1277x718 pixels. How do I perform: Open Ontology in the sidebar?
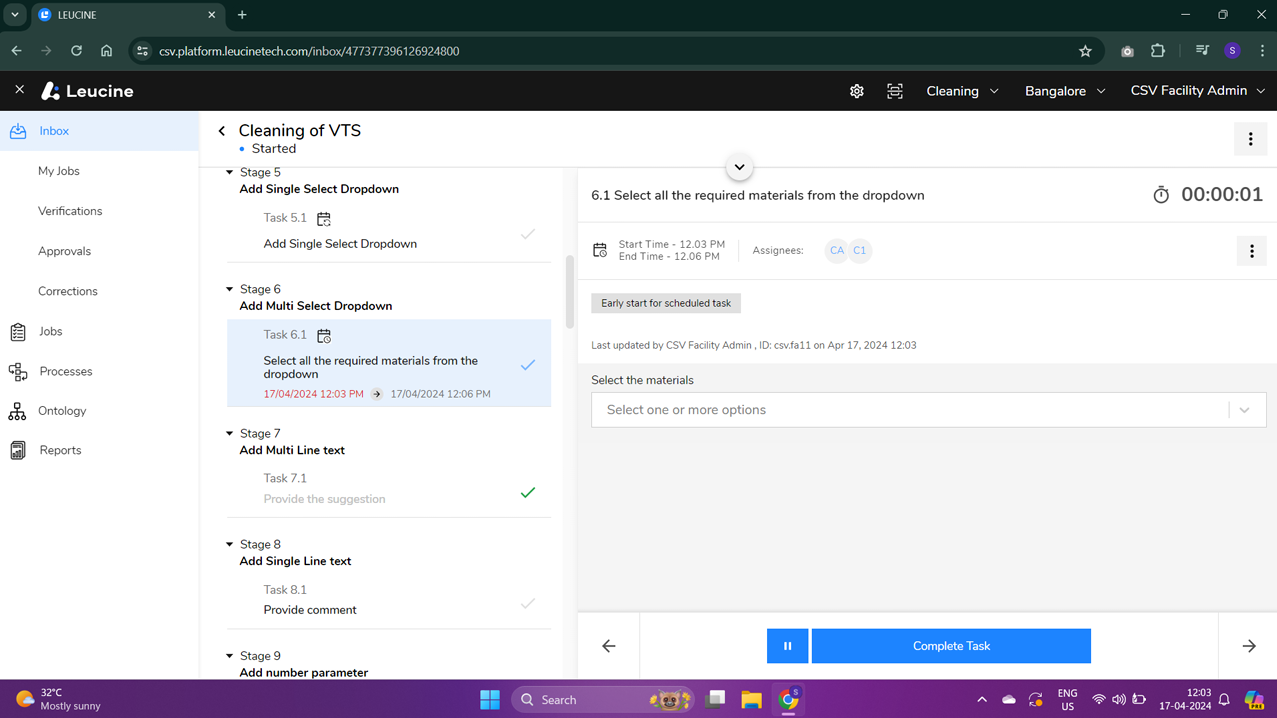coord(62,411)
